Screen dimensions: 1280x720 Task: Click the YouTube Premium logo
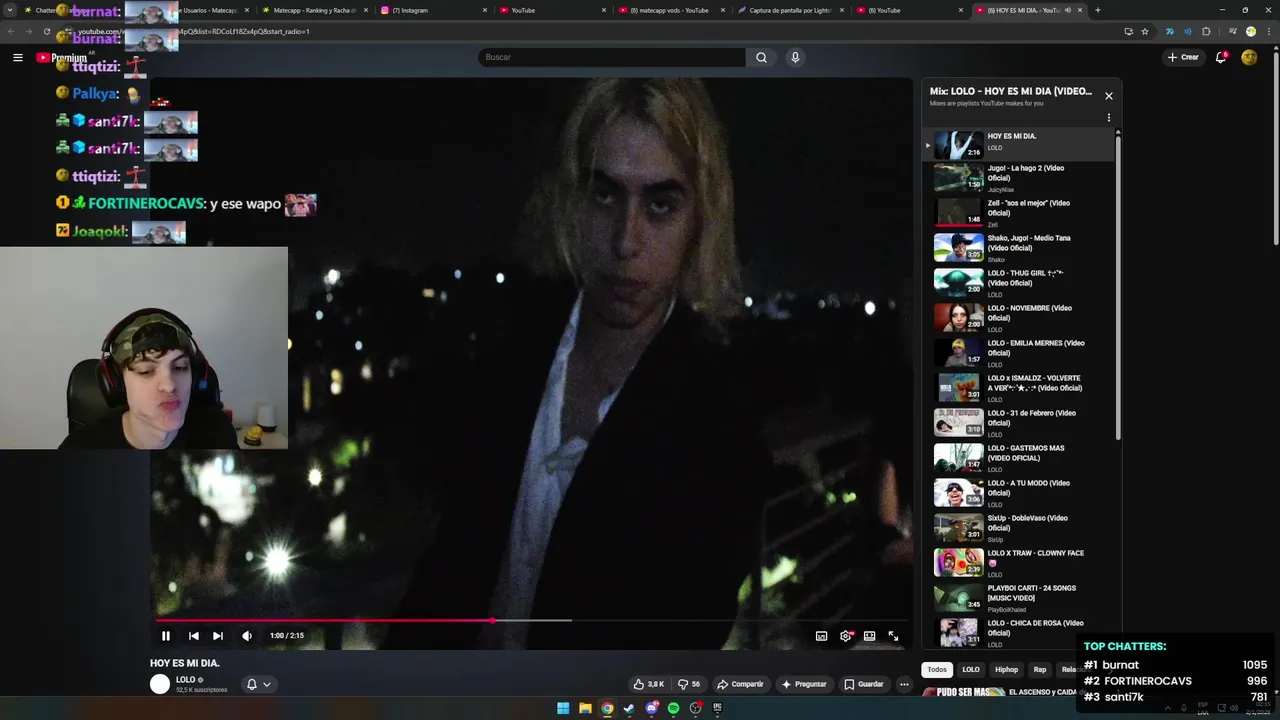pos(62,57)
